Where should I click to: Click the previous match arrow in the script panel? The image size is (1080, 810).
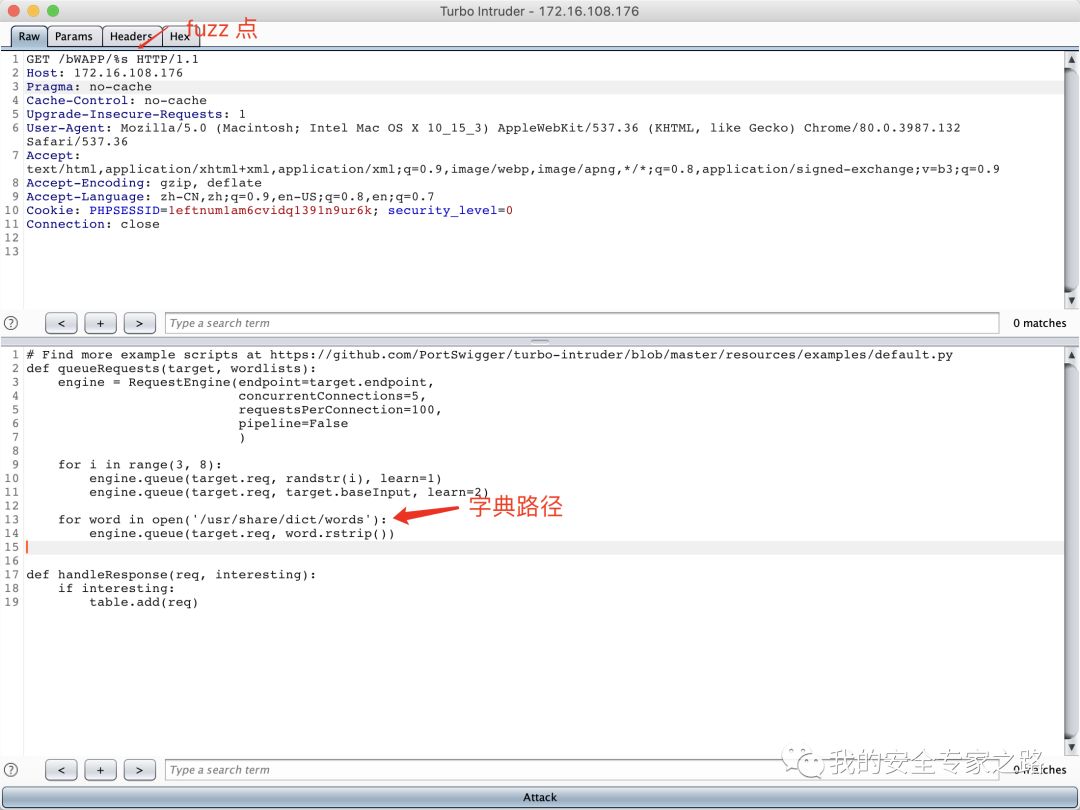60,769
